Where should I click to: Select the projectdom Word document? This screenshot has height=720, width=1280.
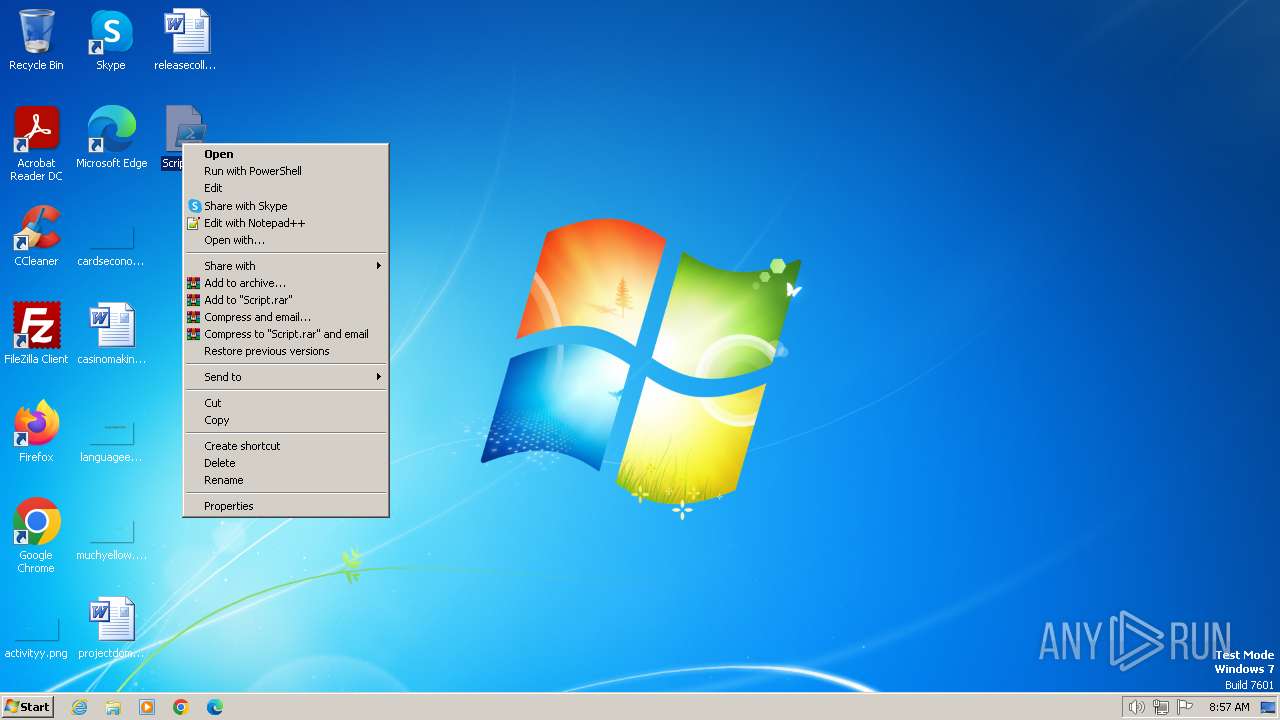tap(111, 628)
